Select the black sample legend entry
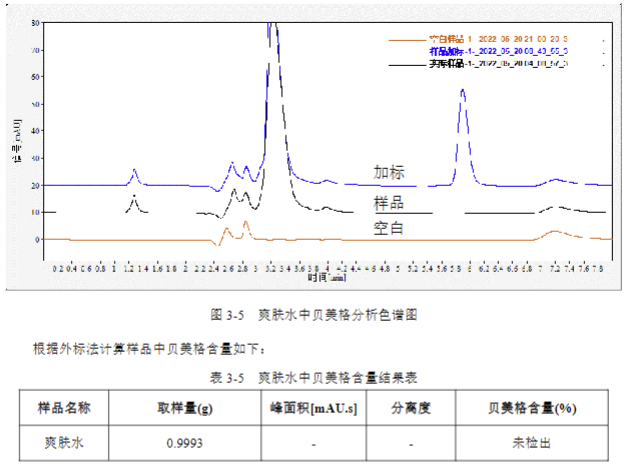 pyautogui.click(x=498, y=64)
